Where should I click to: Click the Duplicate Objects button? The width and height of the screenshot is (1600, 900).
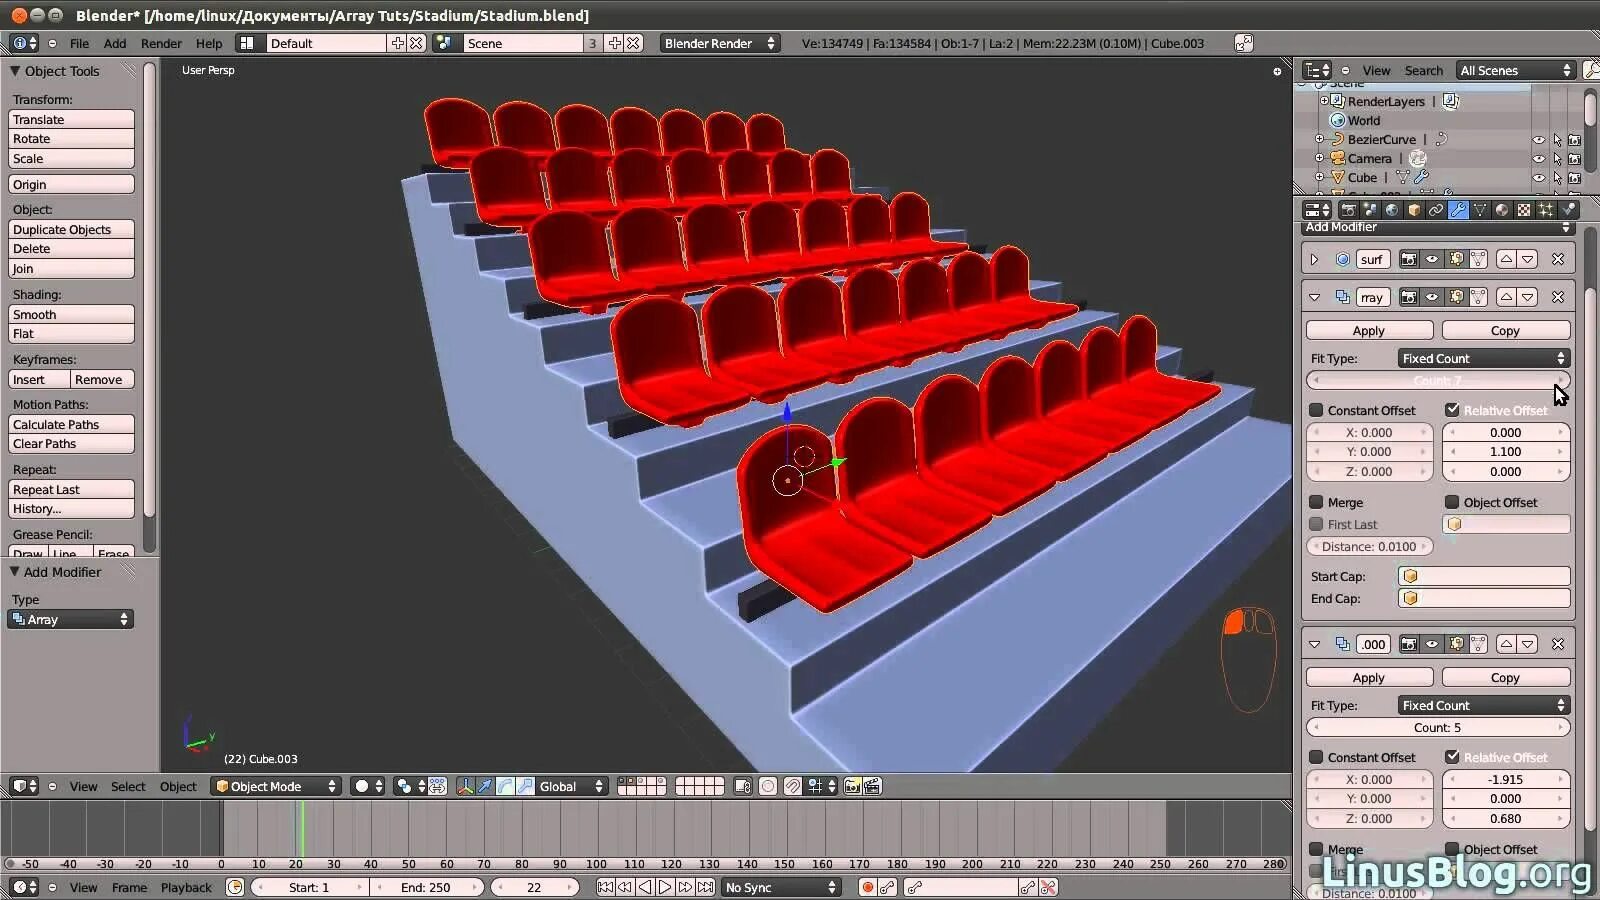(x=71, y=229)
